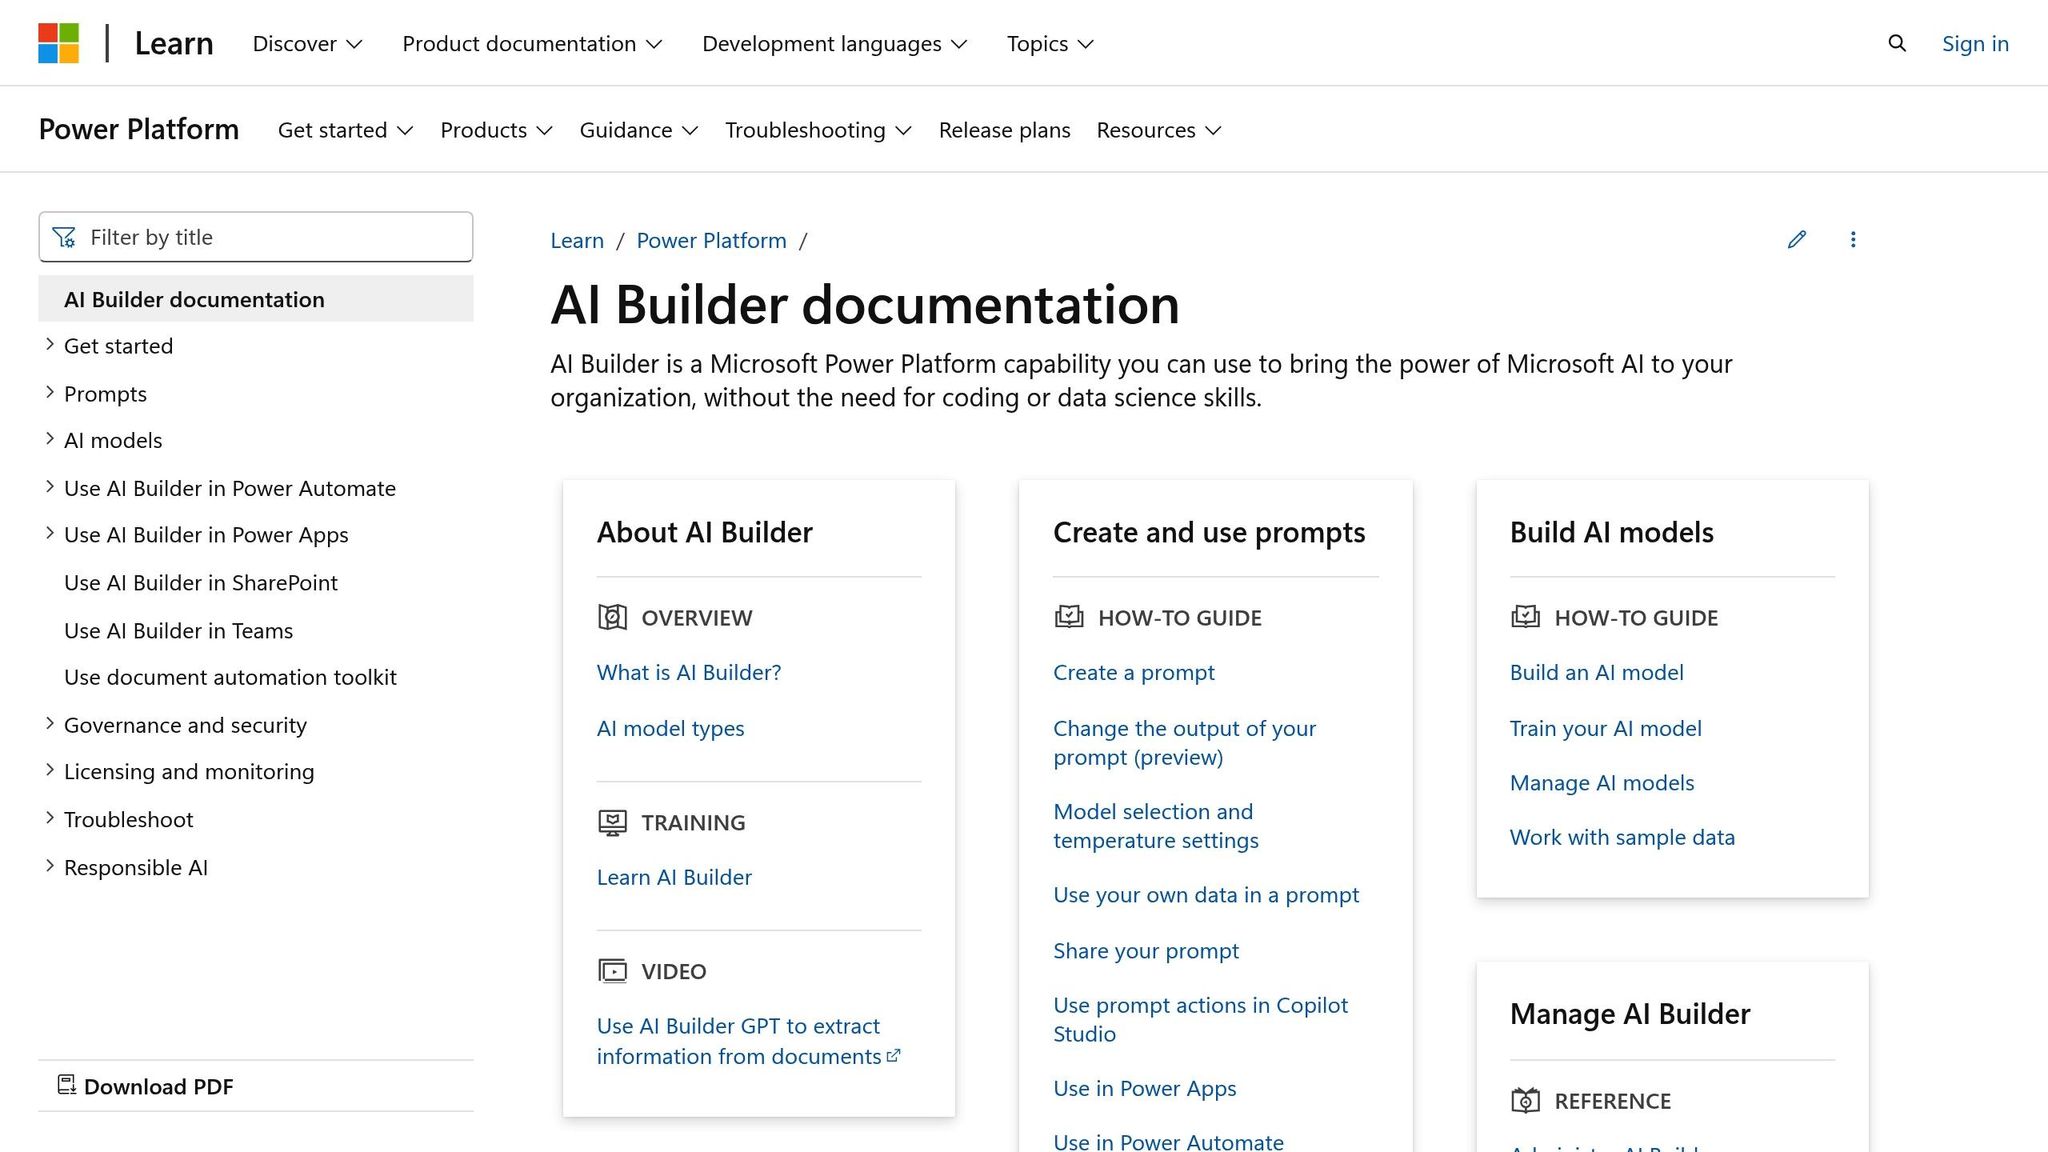This screenshot has height=1152, width=2048.
Task: Open the Create a prompt link
Action: pos(1134,672)
